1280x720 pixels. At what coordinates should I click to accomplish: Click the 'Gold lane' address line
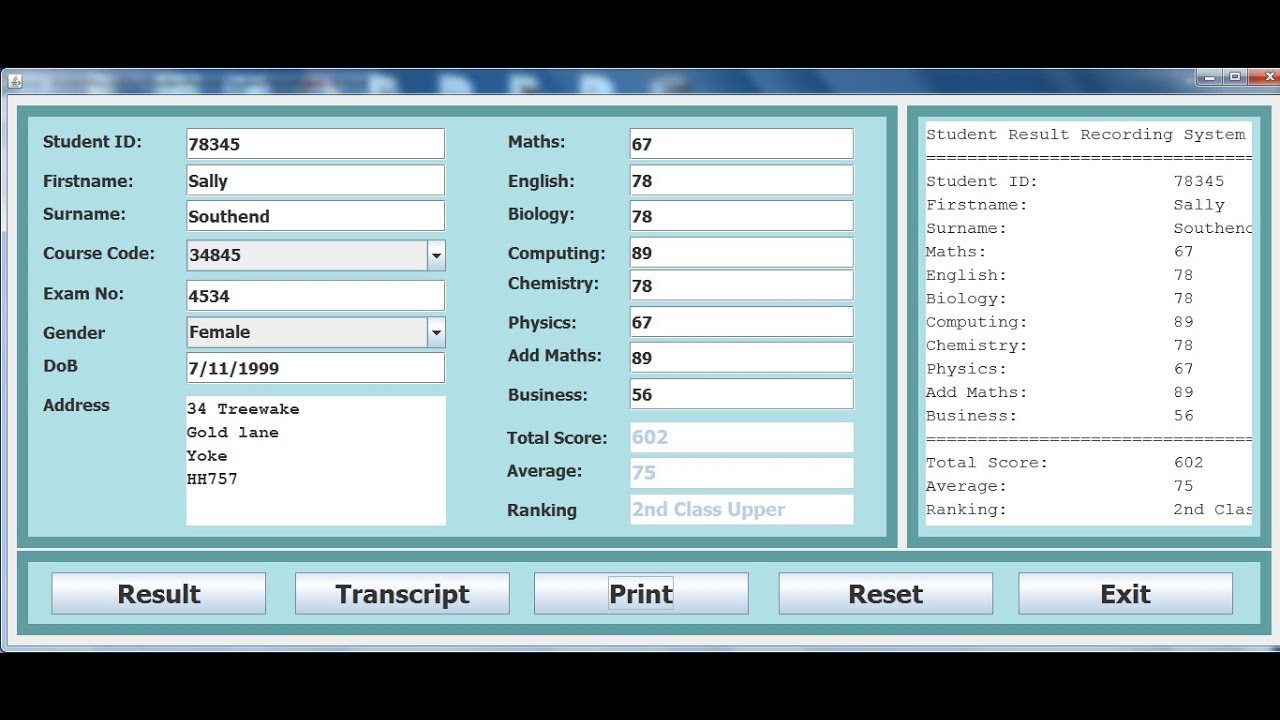pos(233,432)
